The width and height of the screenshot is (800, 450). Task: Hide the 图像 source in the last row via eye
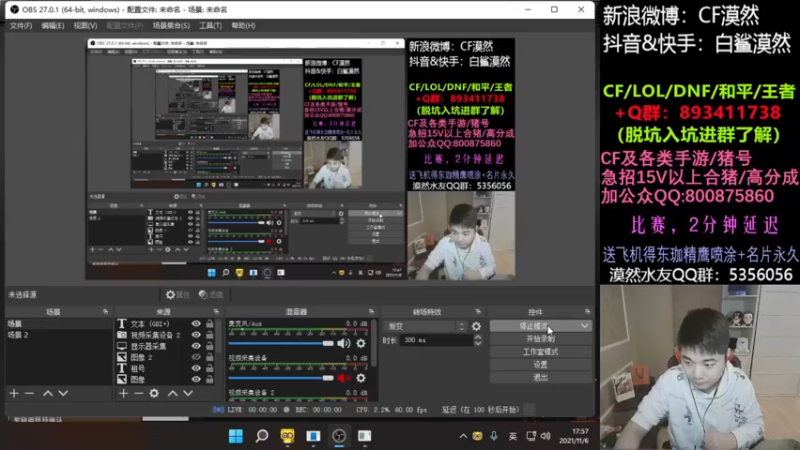tap(196, 379)
